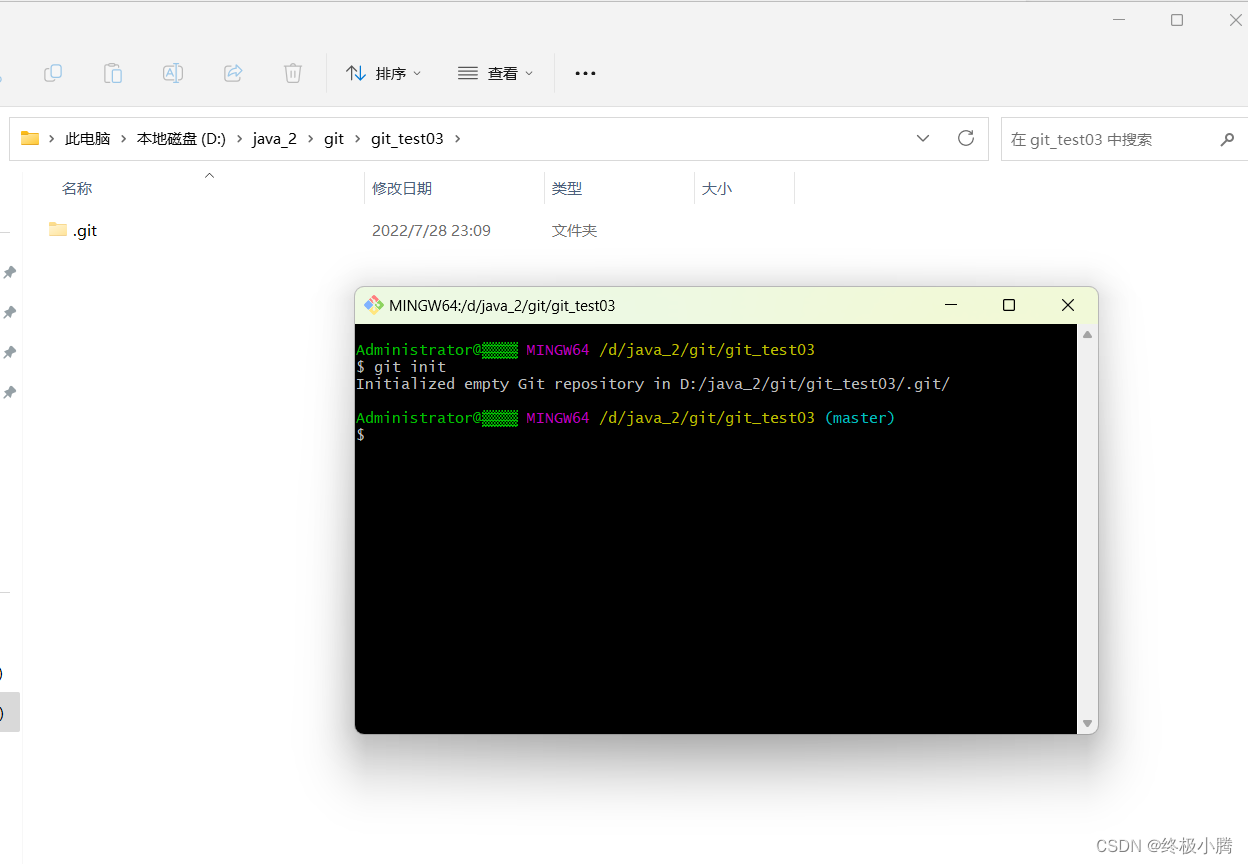Click the 2022/7/28 23:09 date cell
Screen dimensions: 1248x864
(431, 230)
